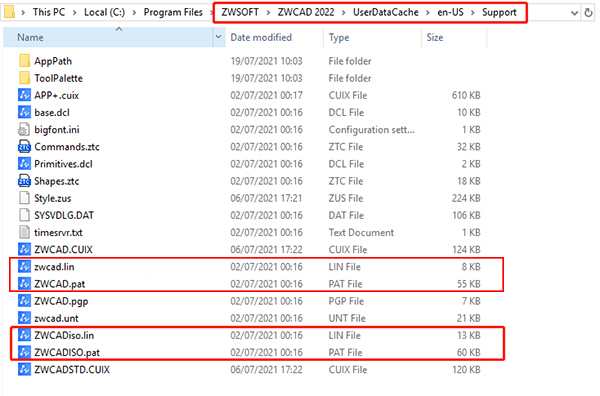Screen dimensions: 600x396
Task: Select the ZWCAD.CUIX file icon
Action: (x=24, y=249)
